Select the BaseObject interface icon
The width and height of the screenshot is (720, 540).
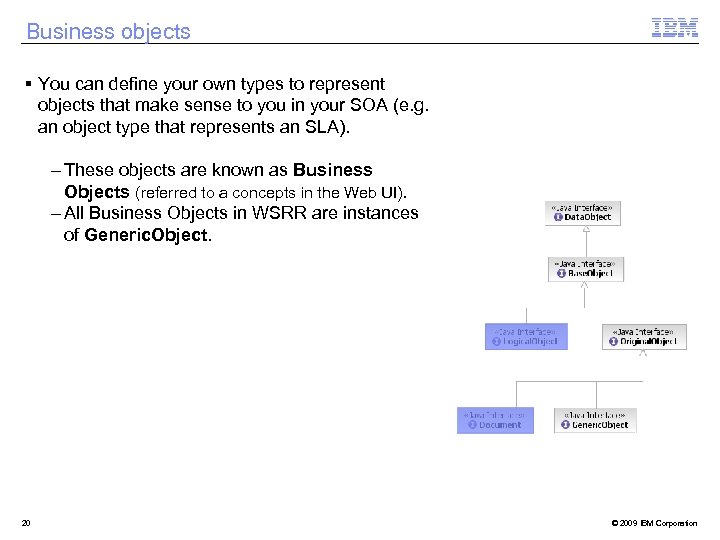[561, 273]
